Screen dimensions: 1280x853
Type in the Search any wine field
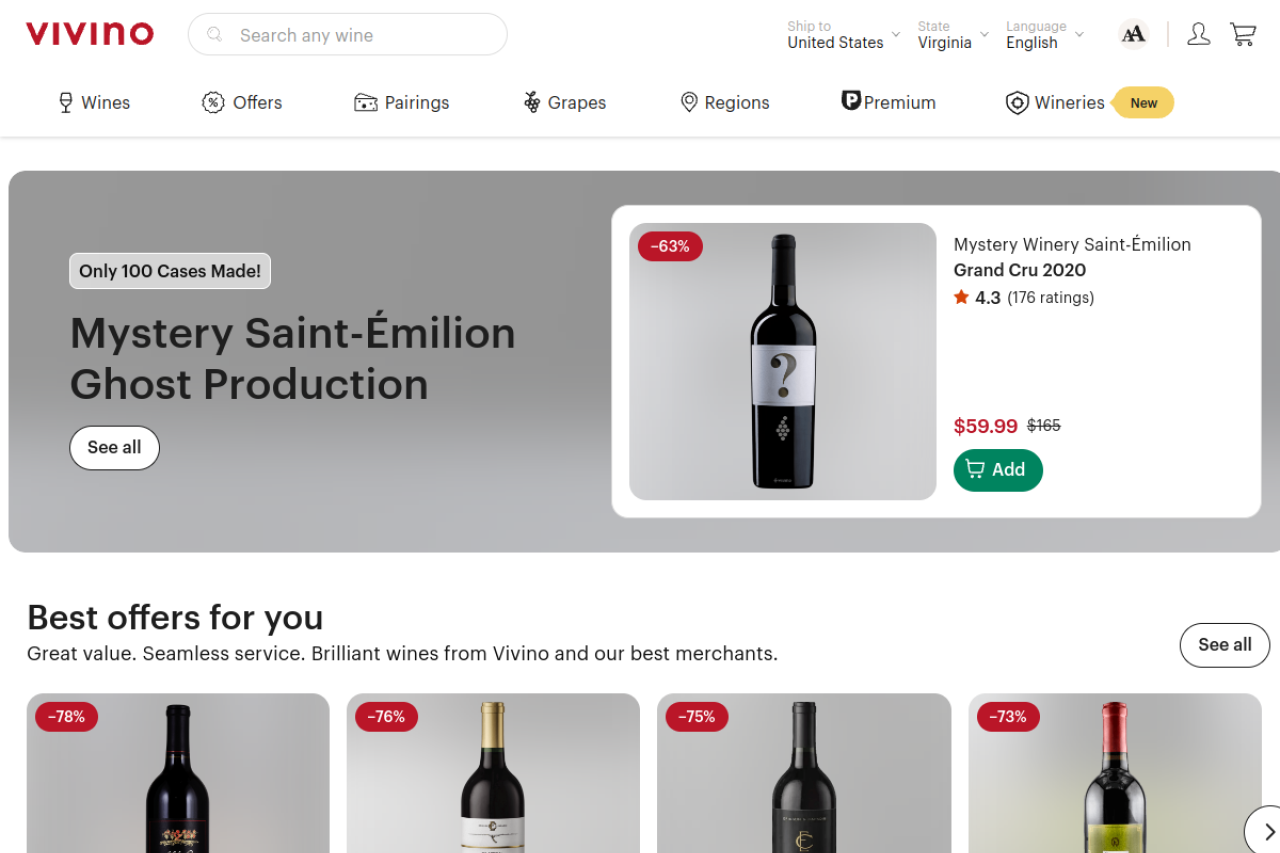(360, 35)
